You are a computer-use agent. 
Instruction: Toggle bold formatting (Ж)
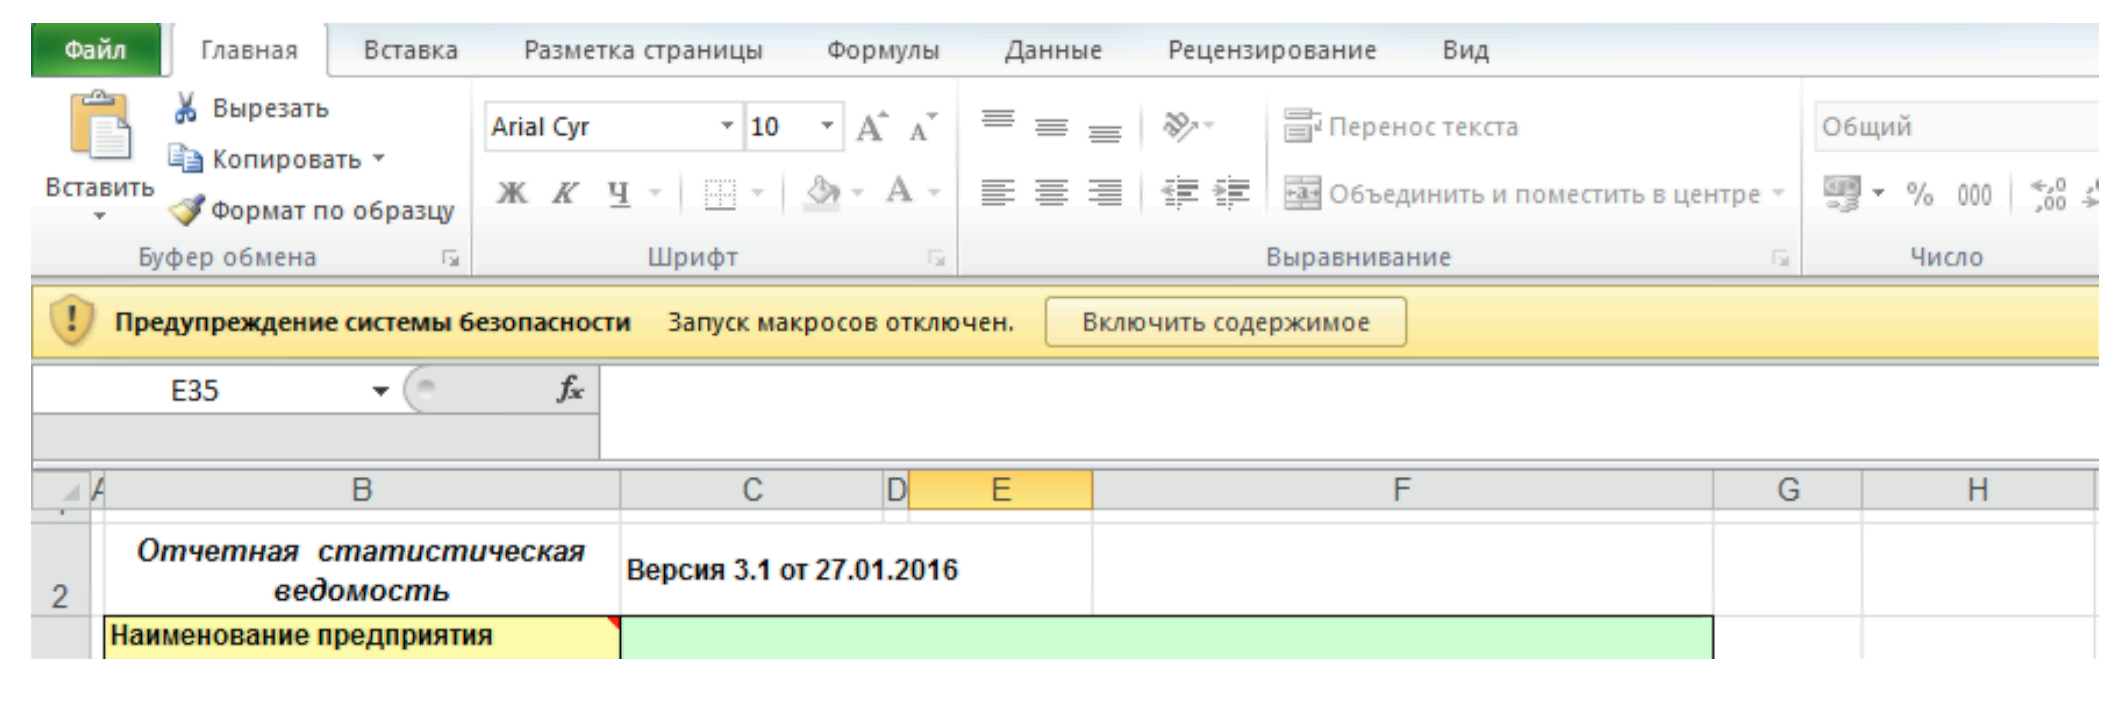512,192
